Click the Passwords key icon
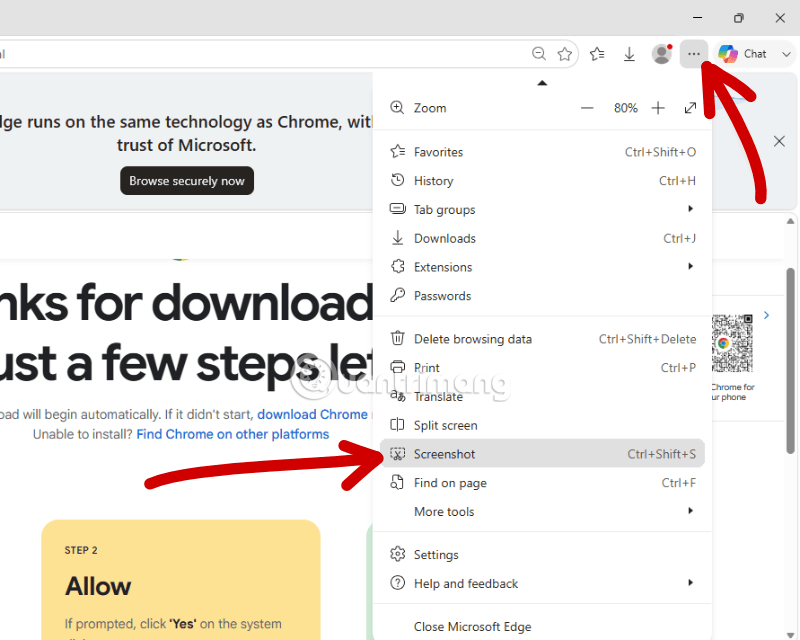Screen dimensions: 800x640 point(397,296)
